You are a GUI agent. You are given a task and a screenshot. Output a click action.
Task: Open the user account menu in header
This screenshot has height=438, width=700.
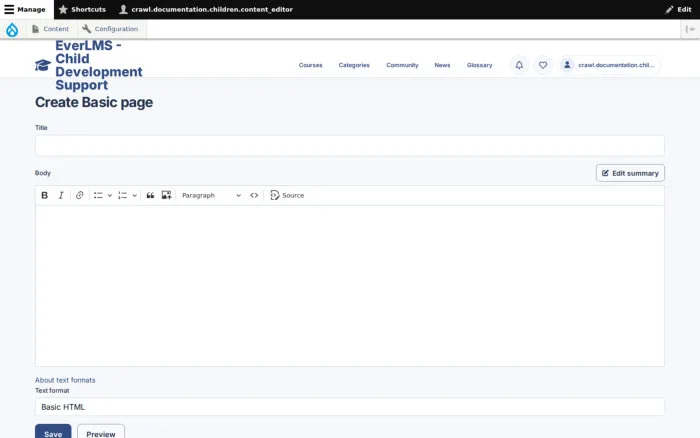click(609, 65)
